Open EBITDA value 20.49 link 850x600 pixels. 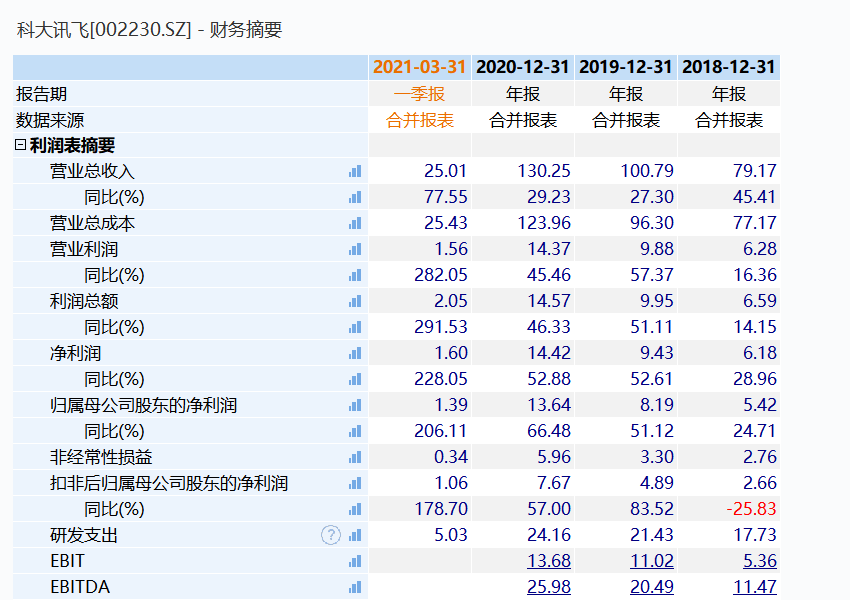pos(652,587)
